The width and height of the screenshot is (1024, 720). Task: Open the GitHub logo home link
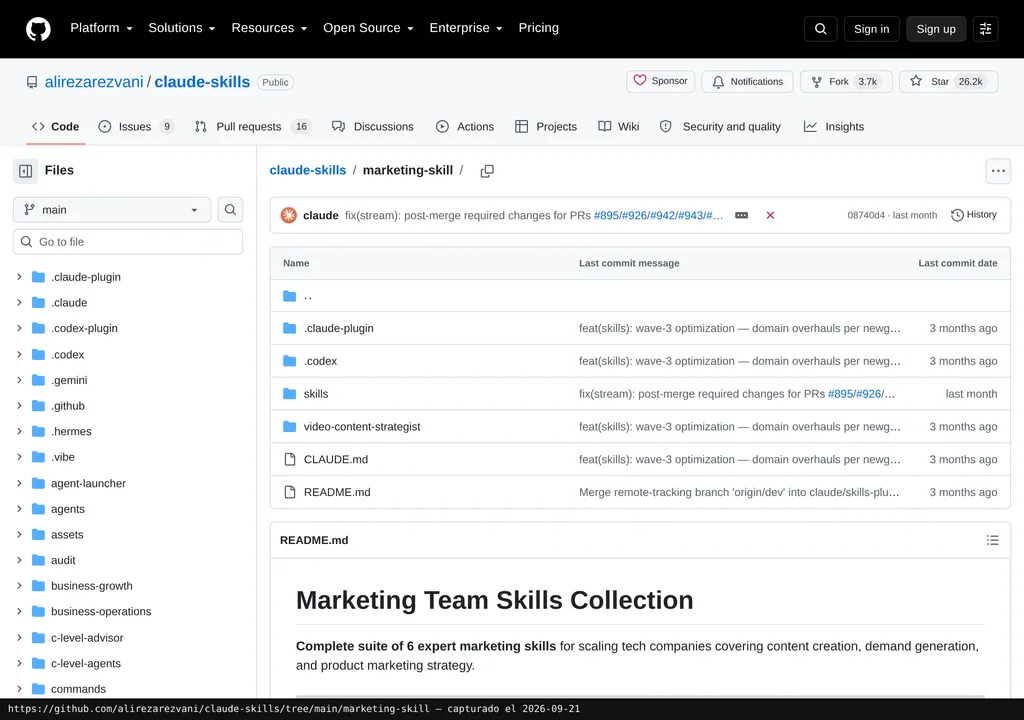click(x=38, y=29)
